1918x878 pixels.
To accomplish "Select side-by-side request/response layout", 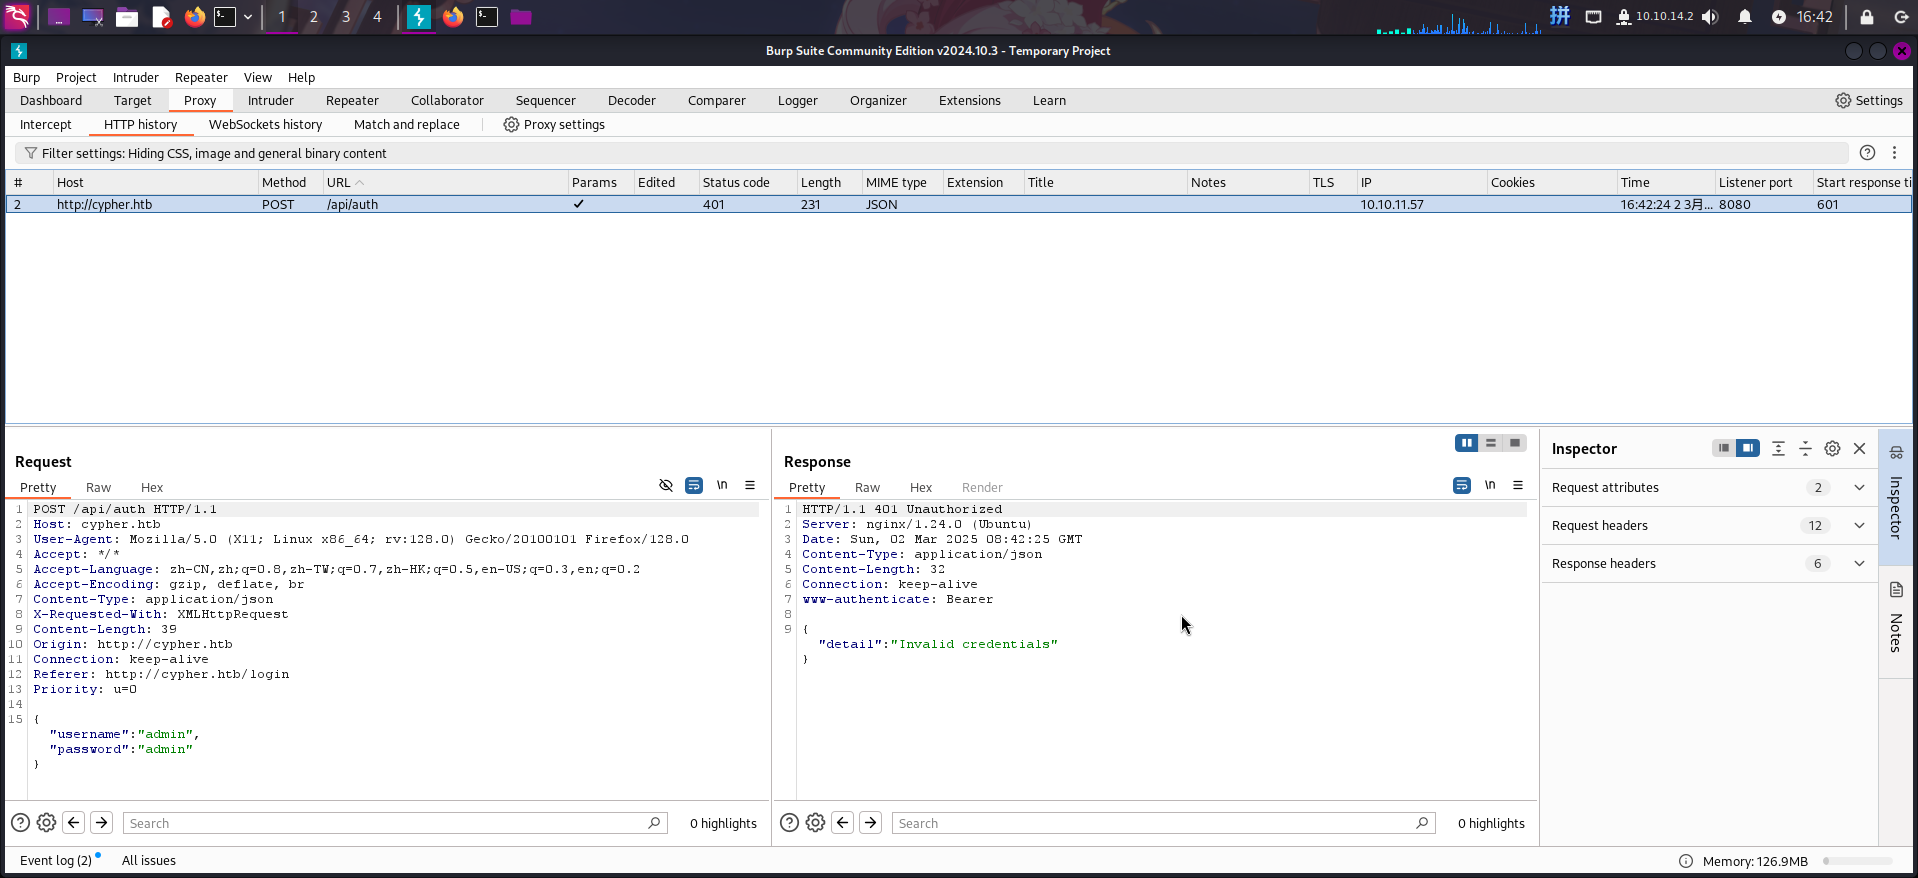I will point(1467,443).
